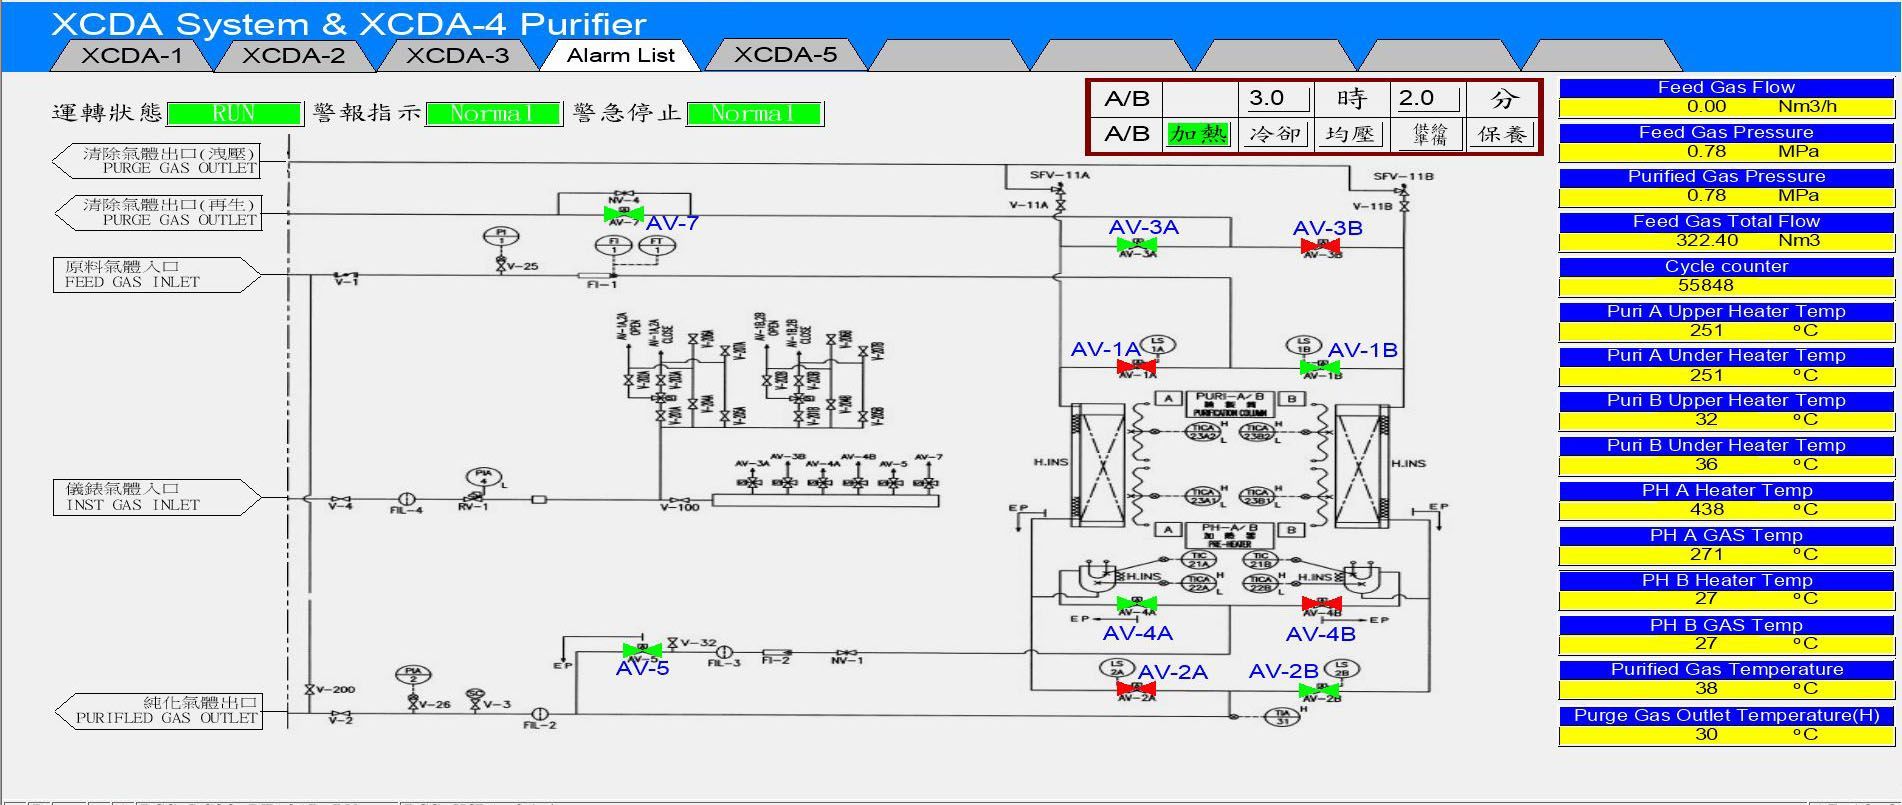Image resolution: width=1902 pixels, height=805 pixels.
Task: Click the green AV-2B valve symbol
Action: tap(1321, 690)
